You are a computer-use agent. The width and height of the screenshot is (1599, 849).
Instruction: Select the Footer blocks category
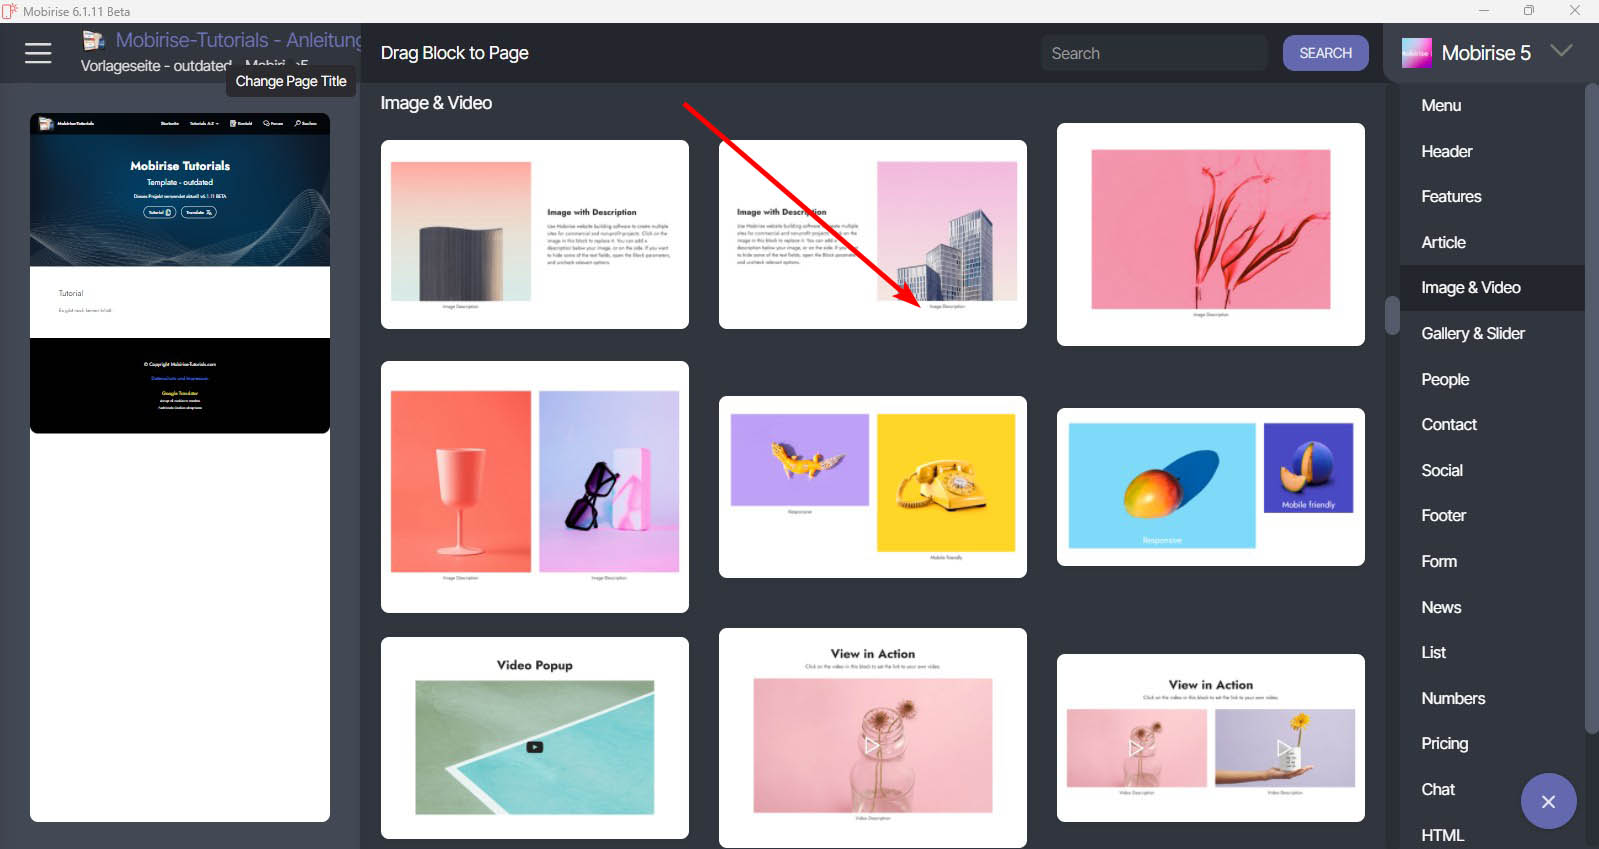click(x=1443, y=515)
